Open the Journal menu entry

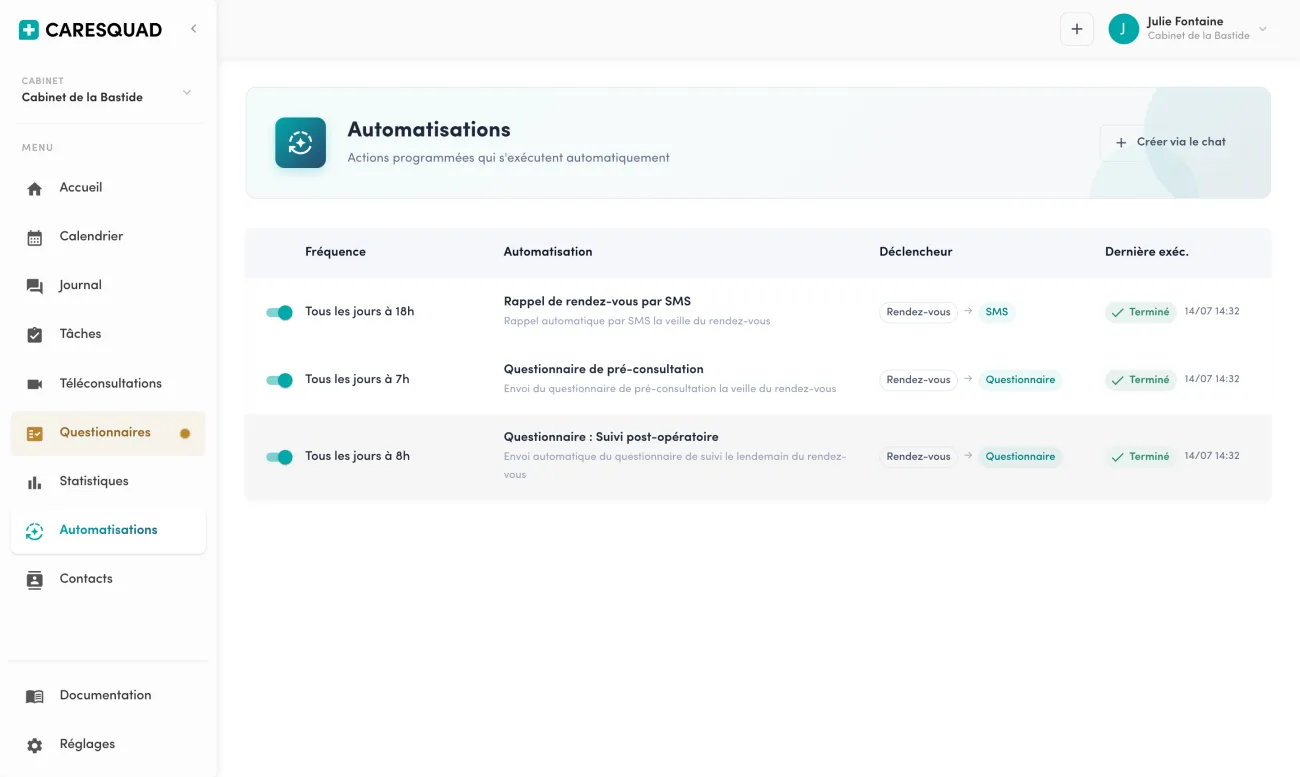tap(108, 286)
